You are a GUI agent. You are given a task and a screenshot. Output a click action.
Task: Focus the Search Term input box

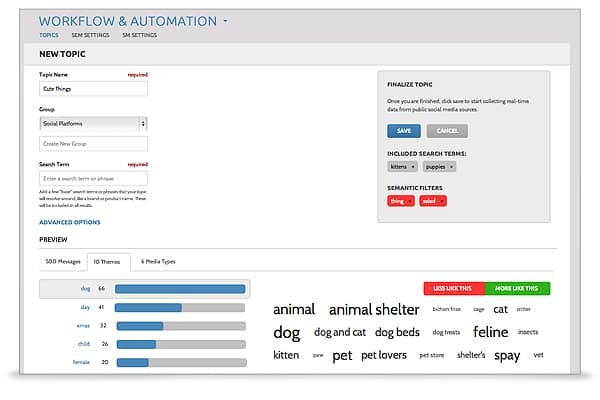click(93, 178)
